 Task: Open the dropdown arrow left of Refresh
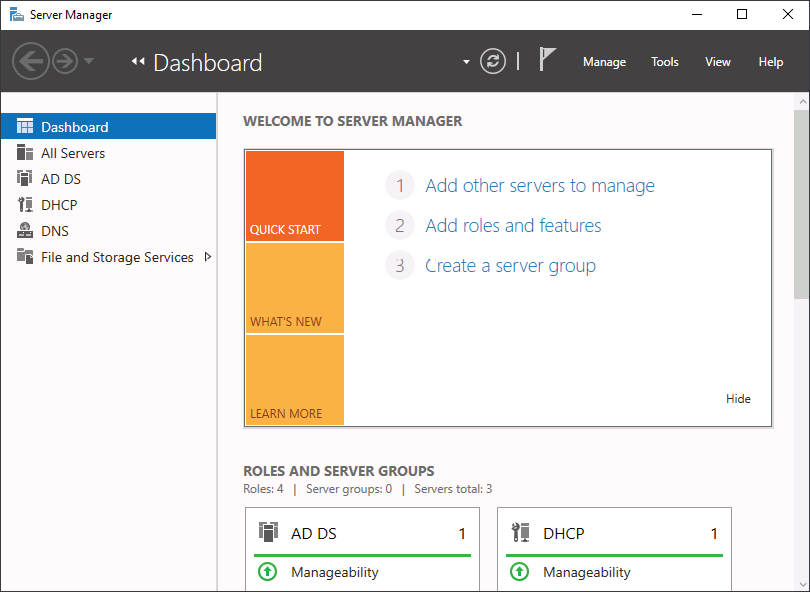click(x=466, y=62)
